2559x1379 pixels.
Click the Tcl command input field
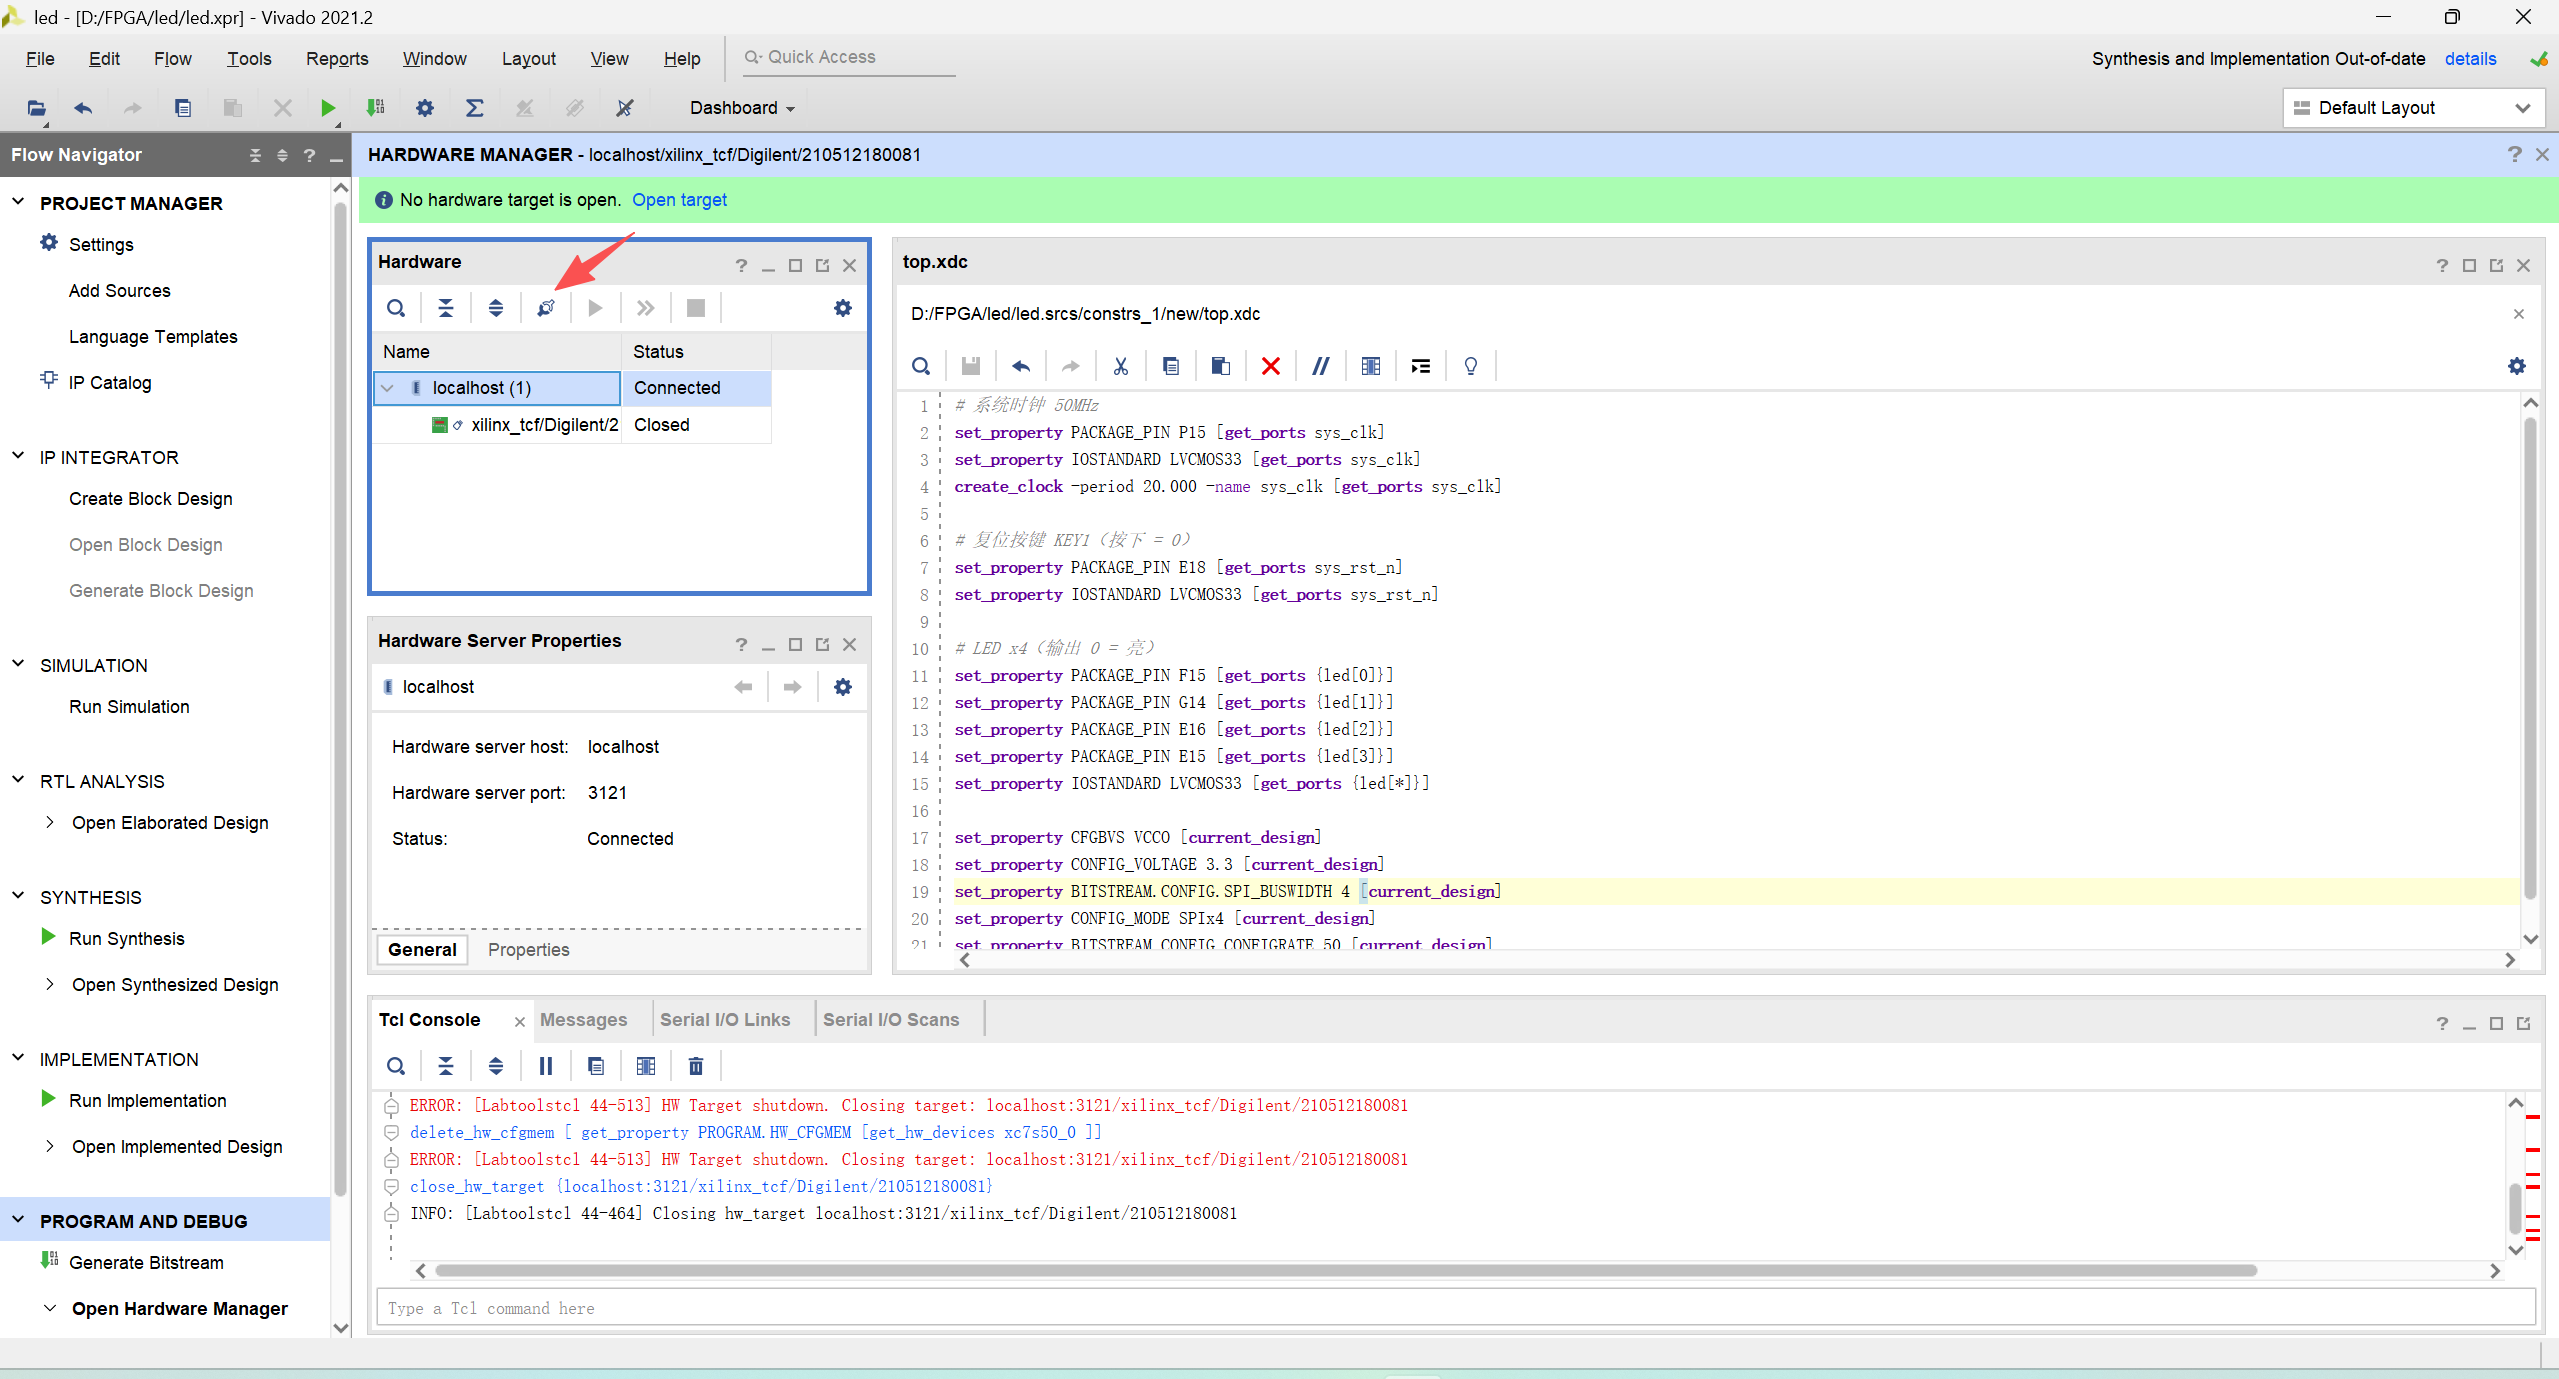tap(1455, 1308)
